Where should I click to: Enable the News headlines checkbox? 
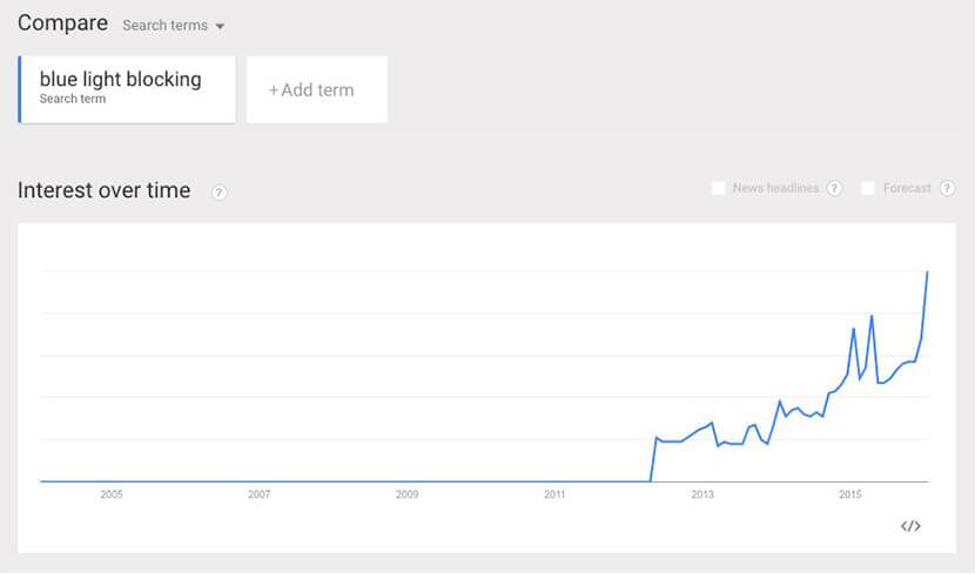click(718, 188)
